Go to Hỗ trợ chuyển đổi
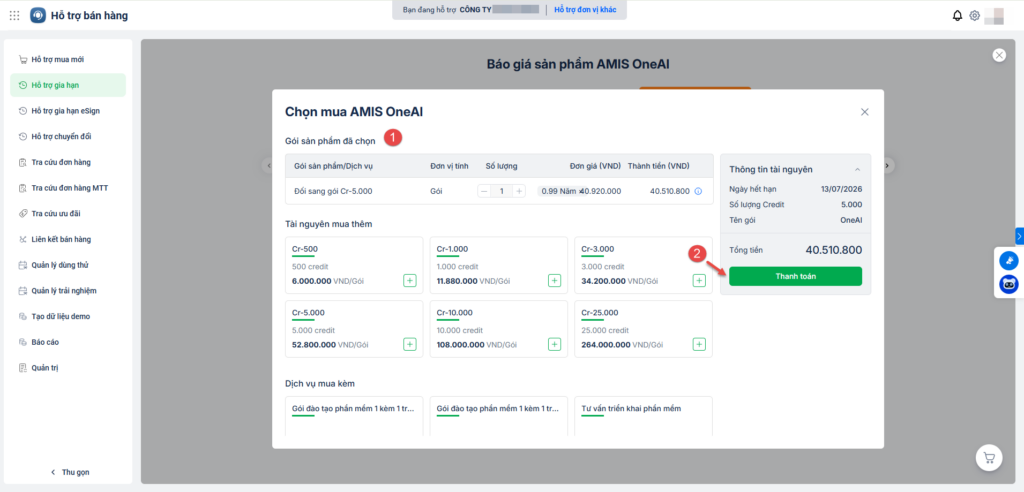The width and height of the screenshot is (1024, 492). 68,137
